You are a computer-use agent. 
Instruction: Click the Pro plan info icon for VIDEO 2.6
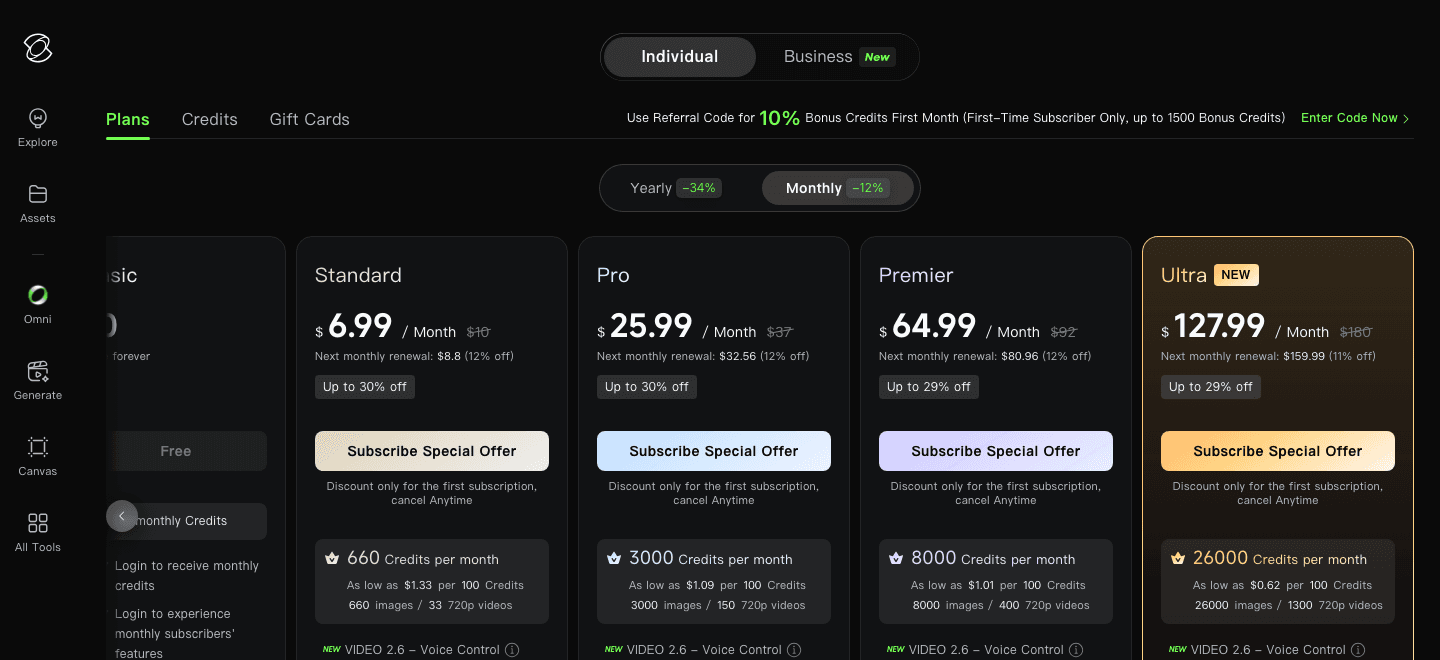pos(794,650)
